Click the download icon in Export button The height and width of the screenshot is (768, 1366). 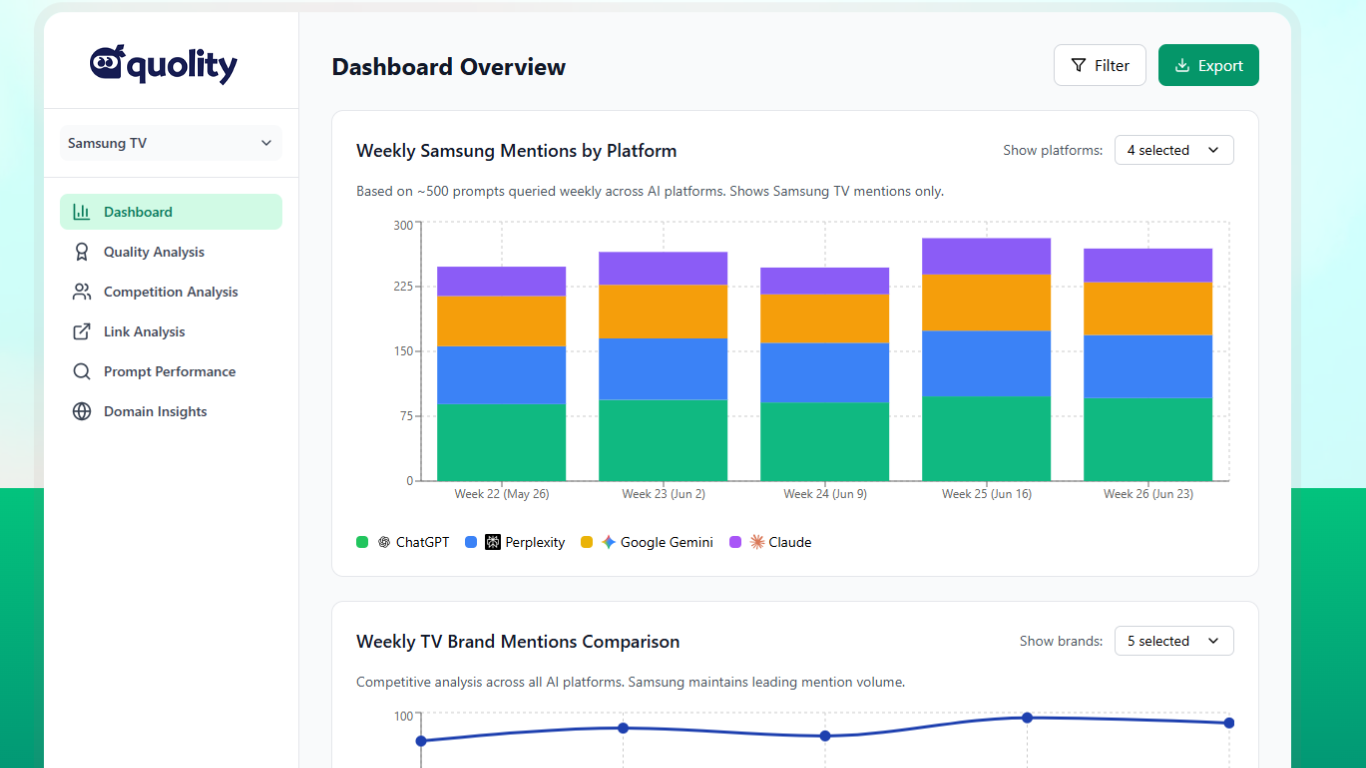(x=1182, y=66)
